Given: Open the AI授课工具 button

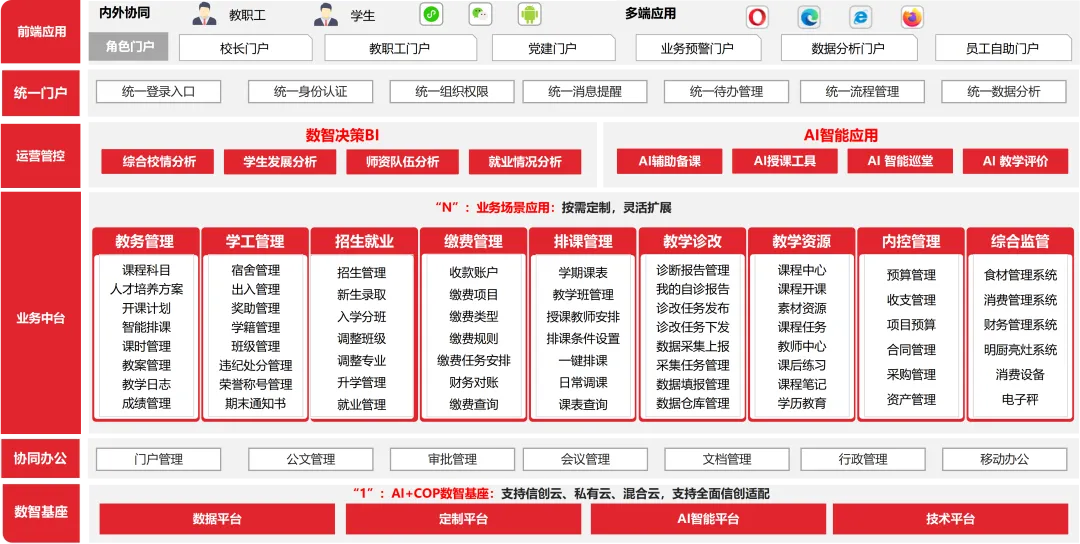Looking at the screenshot, I should (785, 161).
